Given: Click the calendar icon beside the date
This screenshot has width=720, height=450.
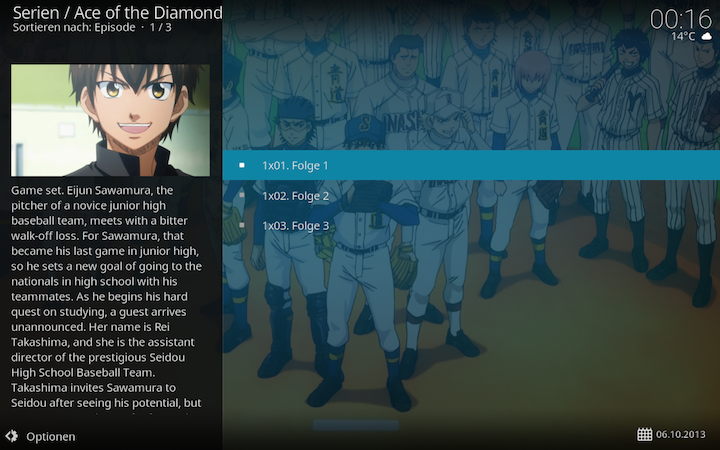Looking at the screenshot, I should point(644,434).
